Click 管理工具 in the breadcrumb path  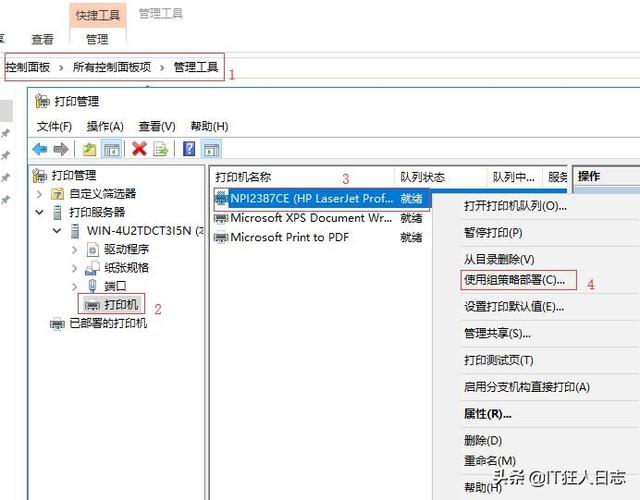tap(196, 67)
